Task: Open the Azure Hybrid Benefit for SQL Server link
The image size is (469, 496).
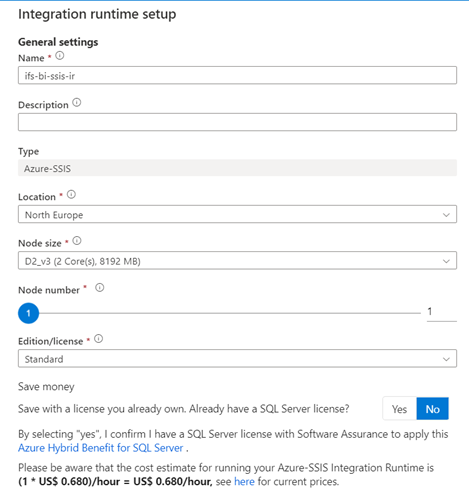Action: pos(101,448)
